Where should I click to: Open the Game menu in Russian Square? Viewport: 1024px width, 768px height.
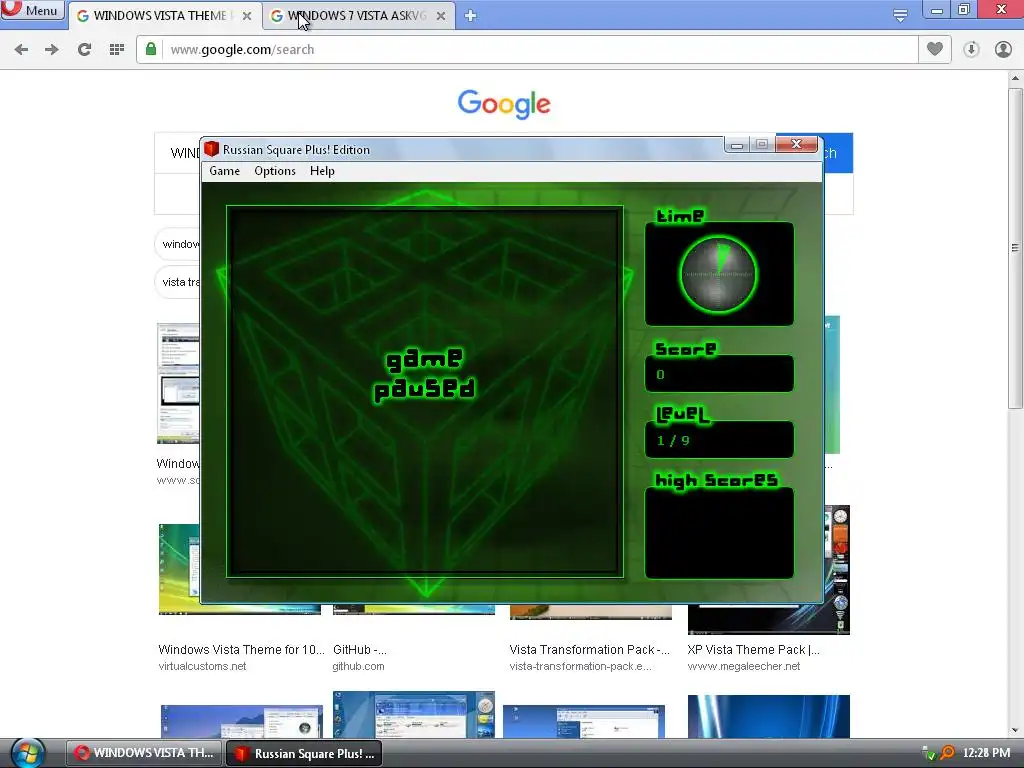click(224, 171)
